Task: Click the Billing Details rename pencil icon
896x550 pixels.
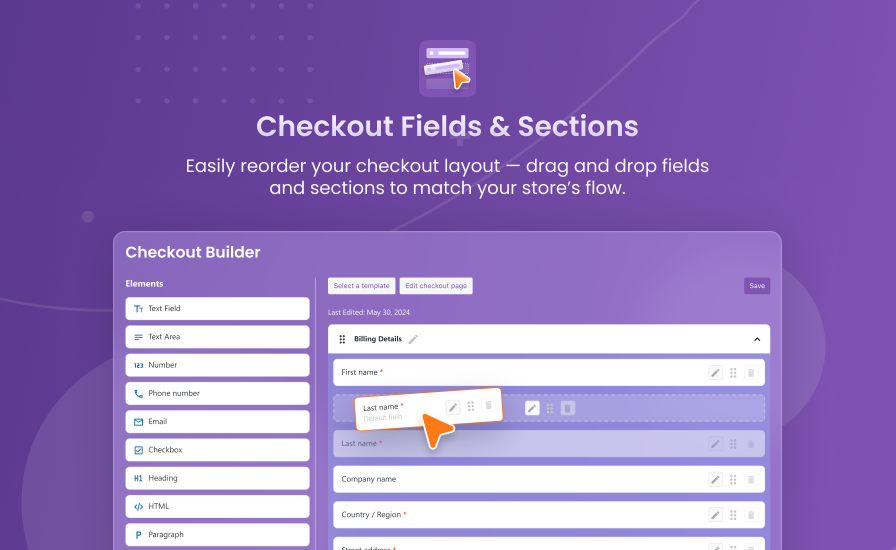Action: (x=413, y=339)
